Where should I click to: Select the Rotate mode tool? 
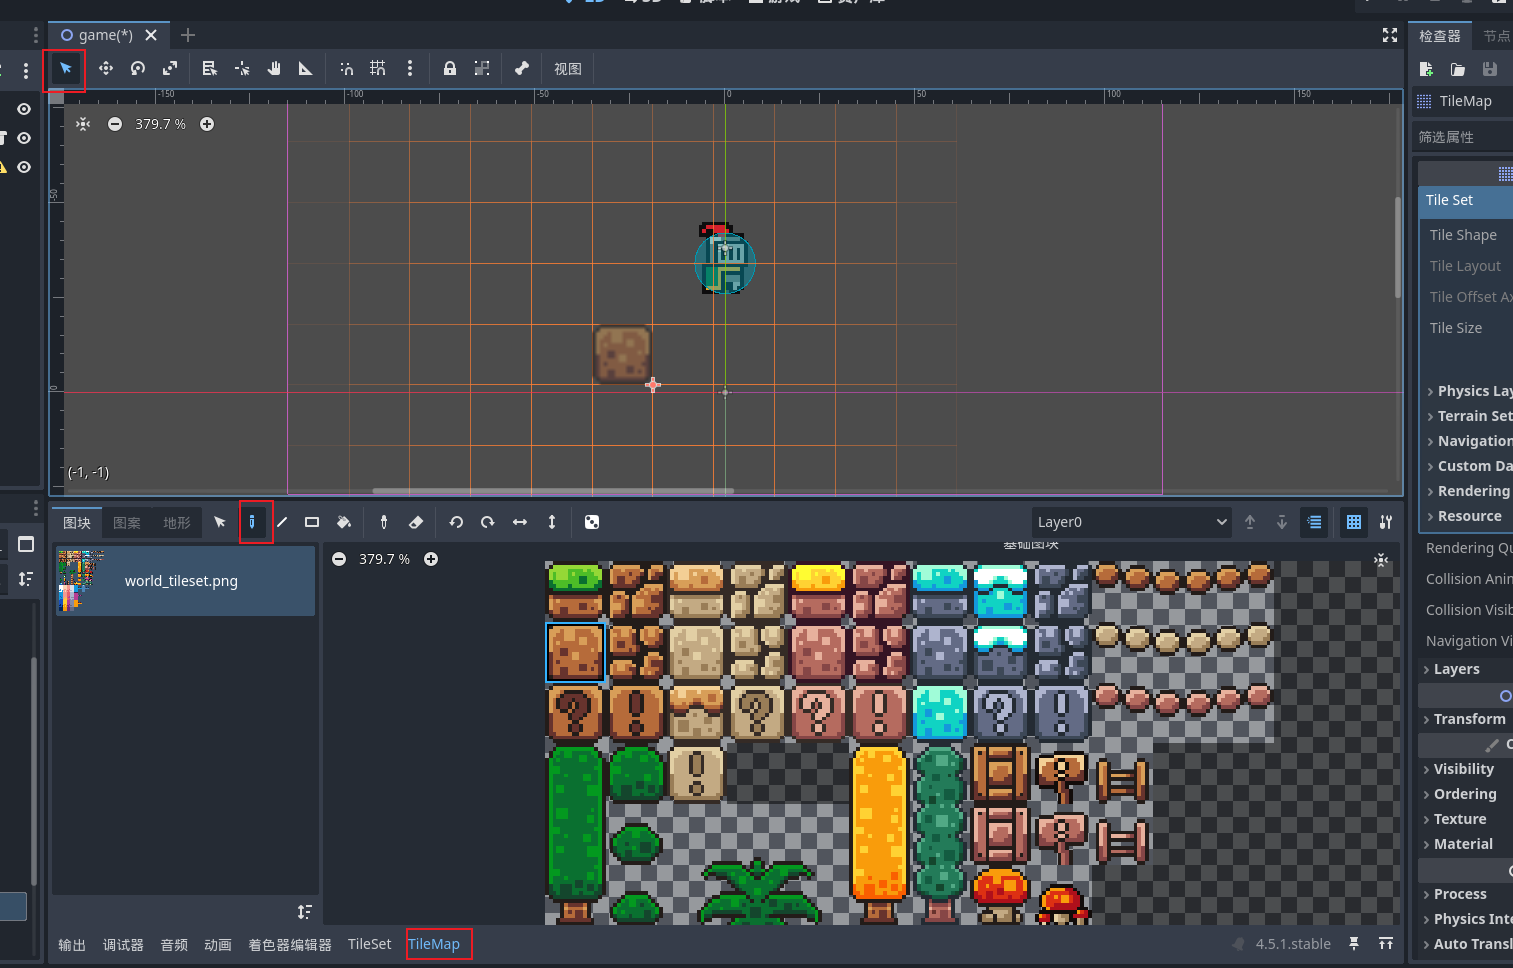pyautogui.click(x=138, y=69)
